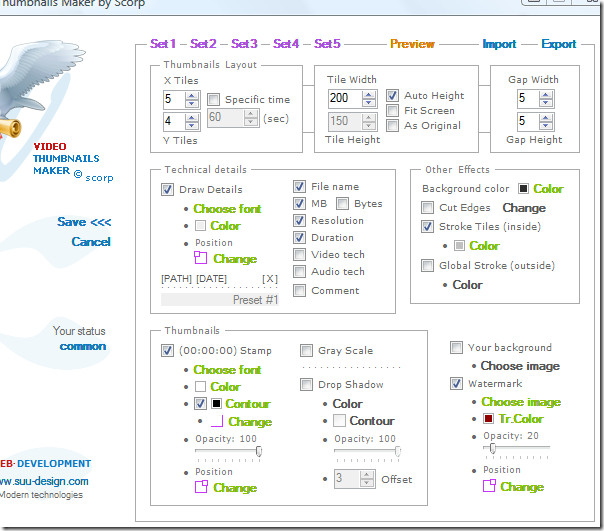Increase Tile Width with up arrow
Screen dimensions: 604x531
pyautogui.click(x=369, y=94)
